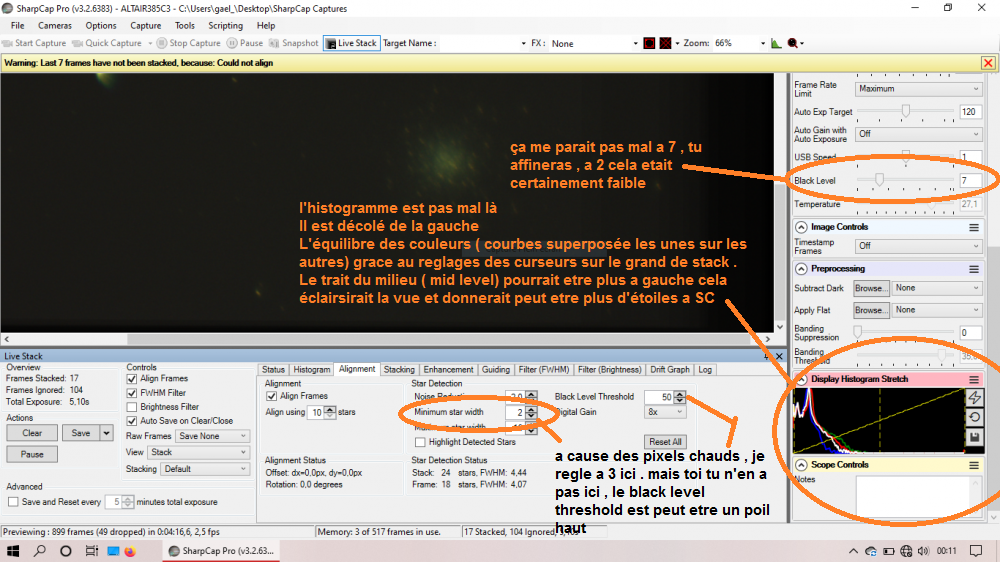Toggle the FWHM Filter checkbox
Image resolution: width=1000 pixels, height=562 pixels.
coord(132,393)
